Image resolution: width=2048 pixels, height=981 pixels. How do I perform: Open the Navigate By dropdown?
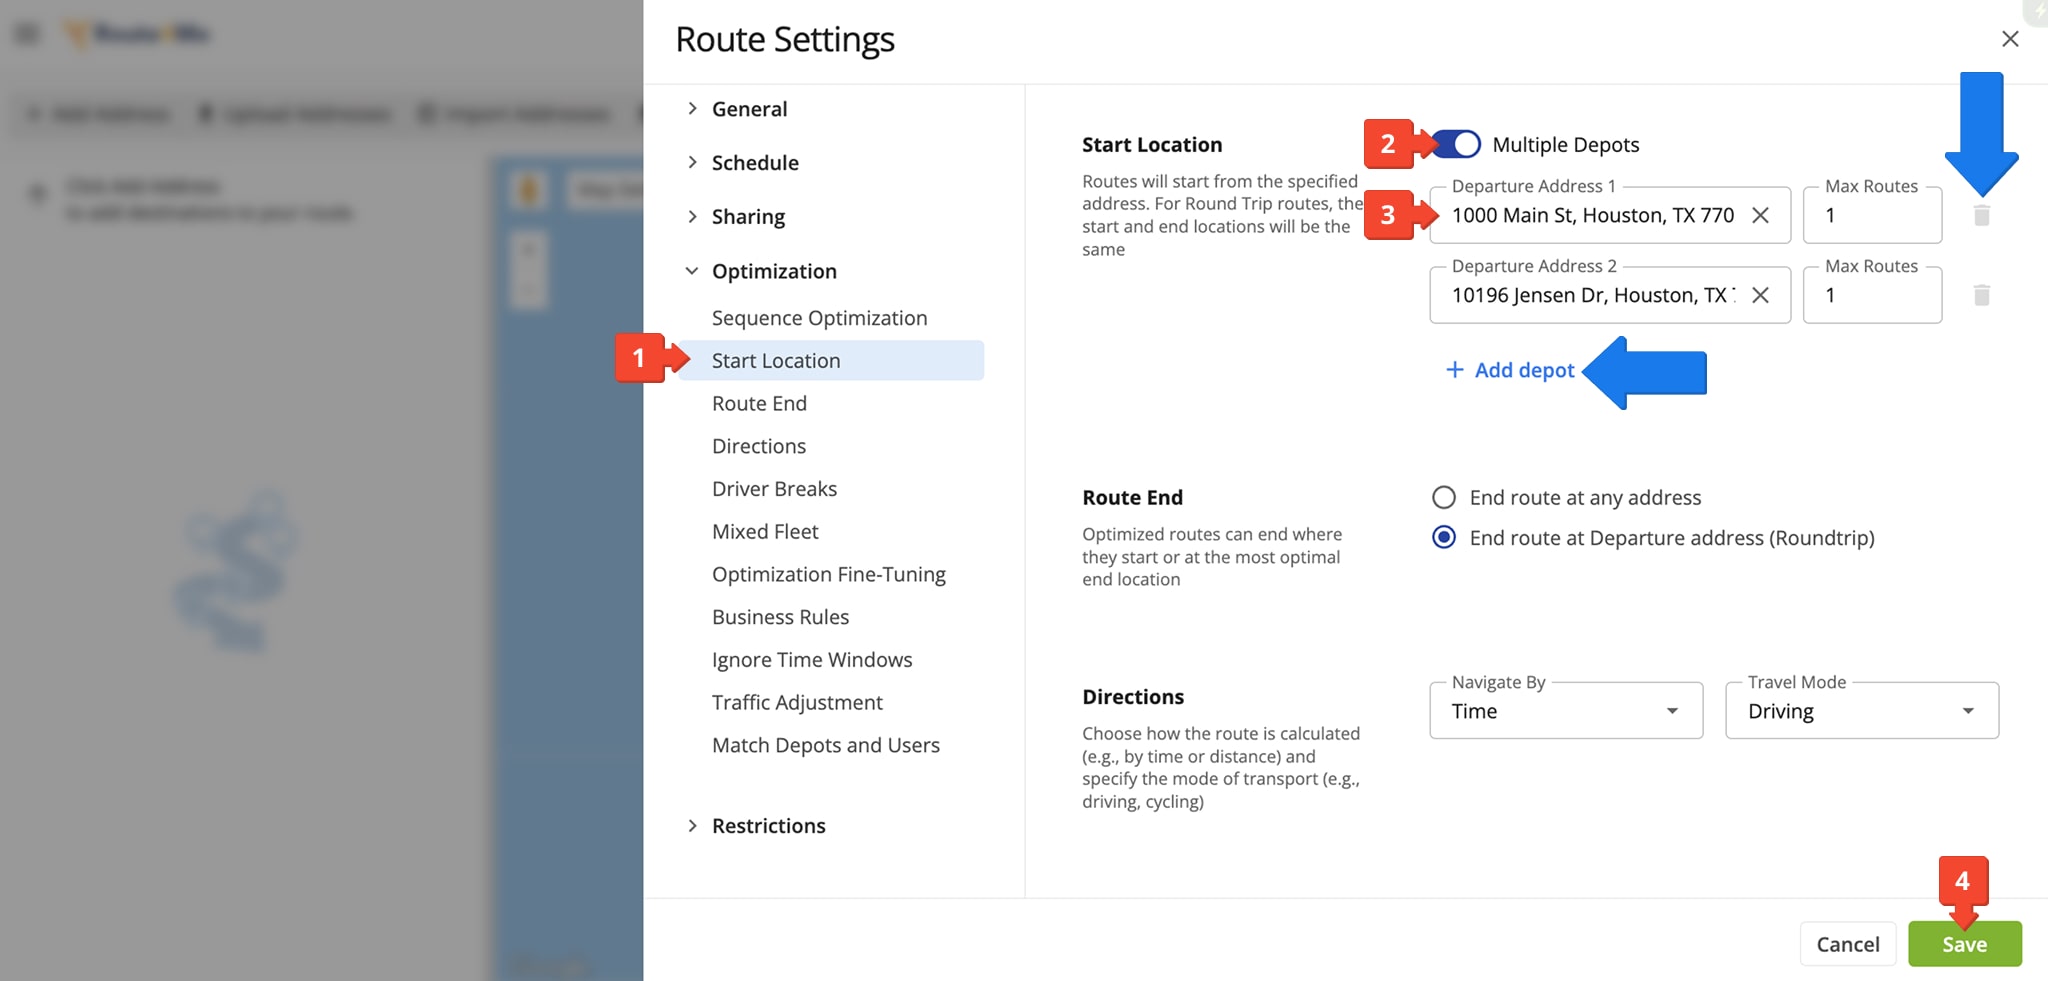1566,710
